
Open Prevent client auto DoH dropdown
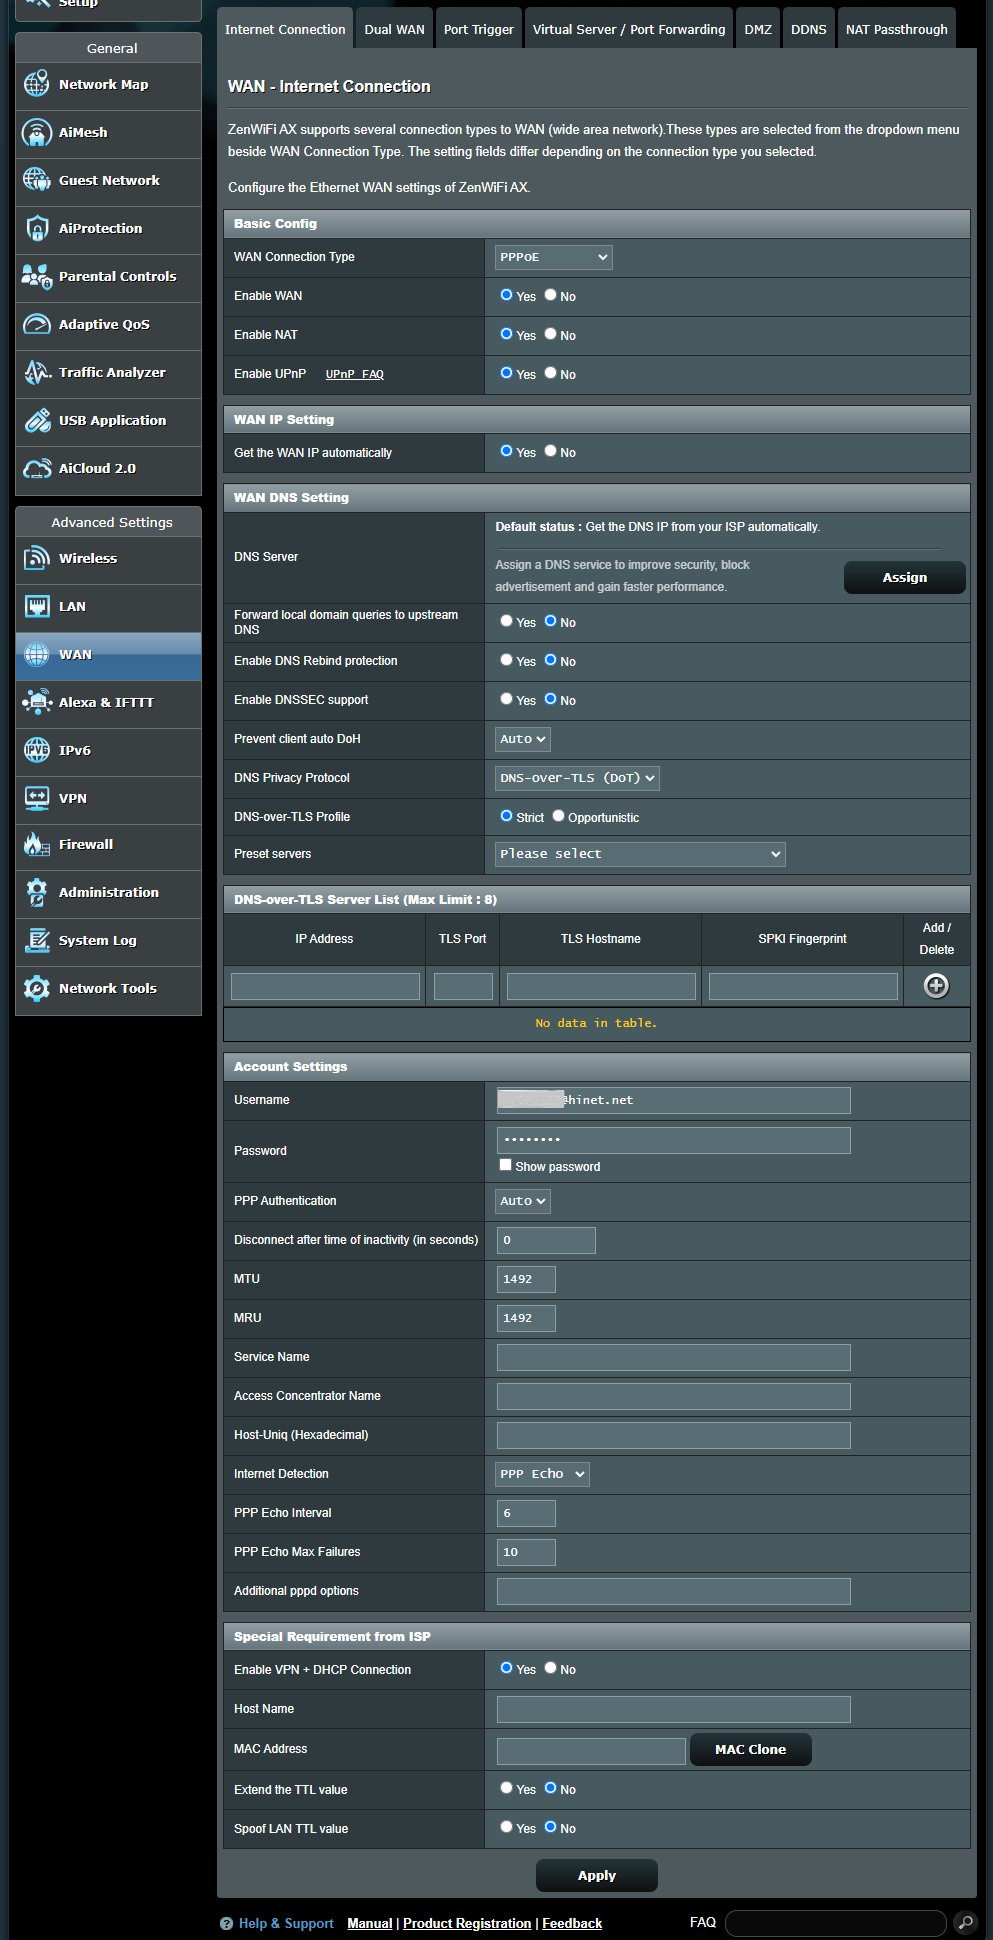[x=523, y=739]
